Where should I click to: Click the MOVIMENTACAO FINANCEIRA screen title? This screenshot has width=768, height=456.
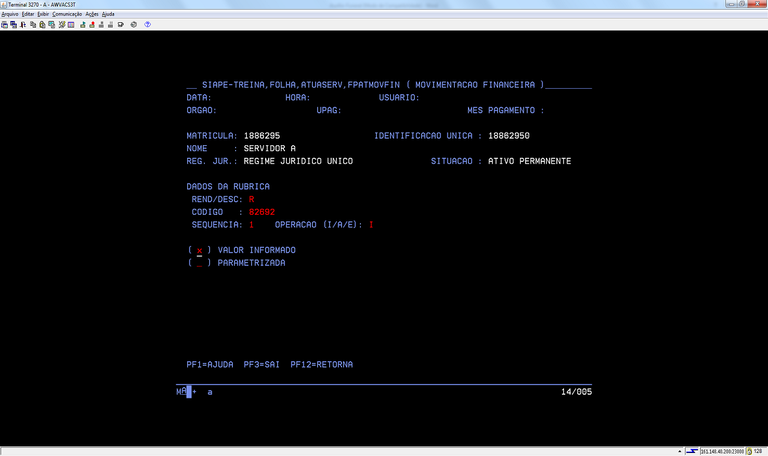(x=475, y=85)
